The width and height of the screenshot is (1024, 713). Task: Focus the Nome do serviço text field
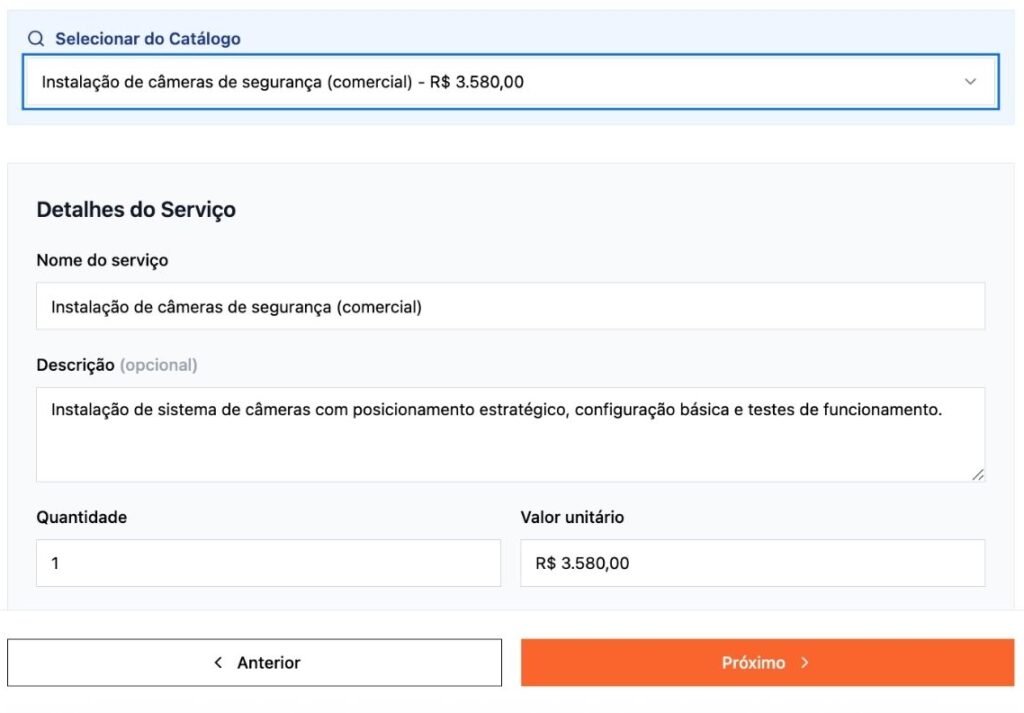pos(510,307)
